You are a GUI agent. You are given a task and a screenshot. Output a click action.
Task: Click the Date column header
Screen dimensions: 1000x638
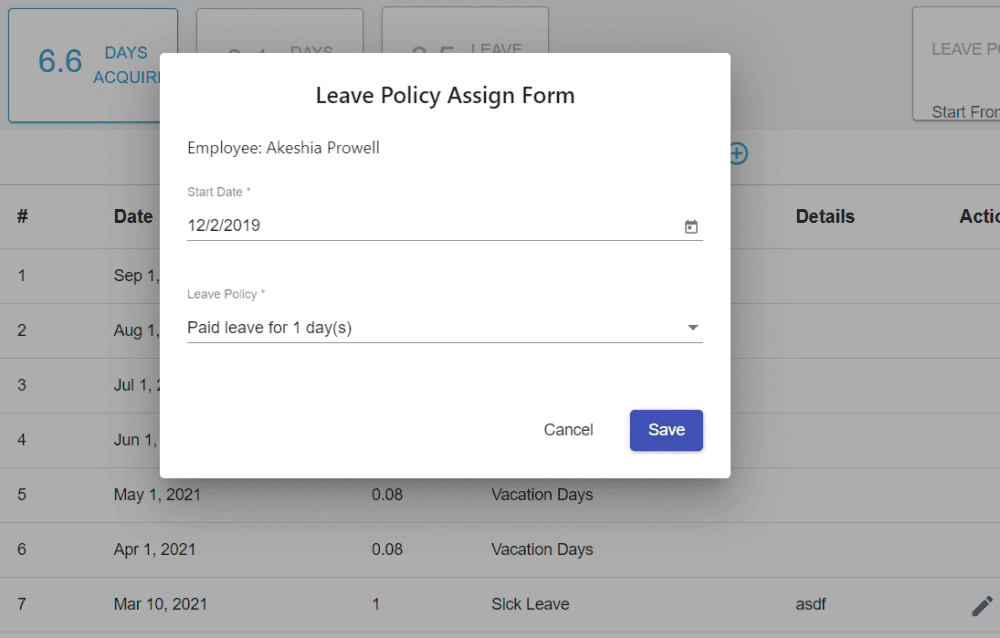(133, 216)
